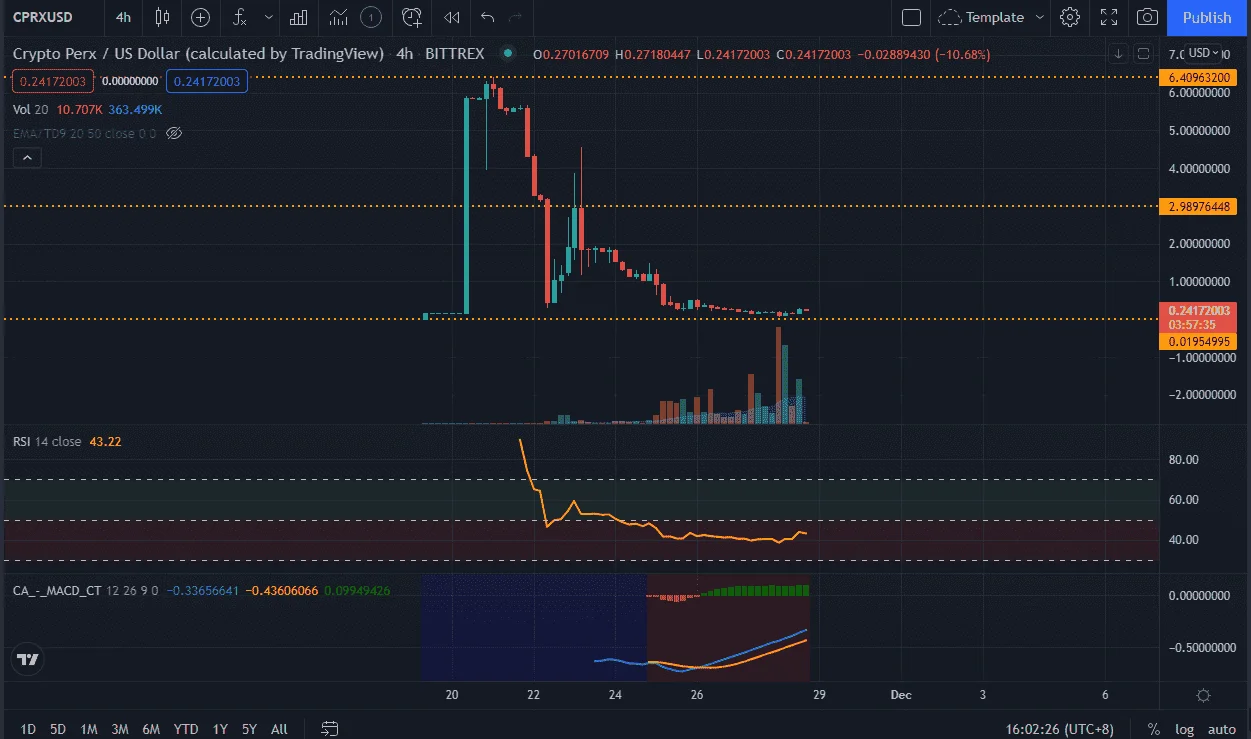Click the Crypto Perx / US Dollar title

coord(198,54)
